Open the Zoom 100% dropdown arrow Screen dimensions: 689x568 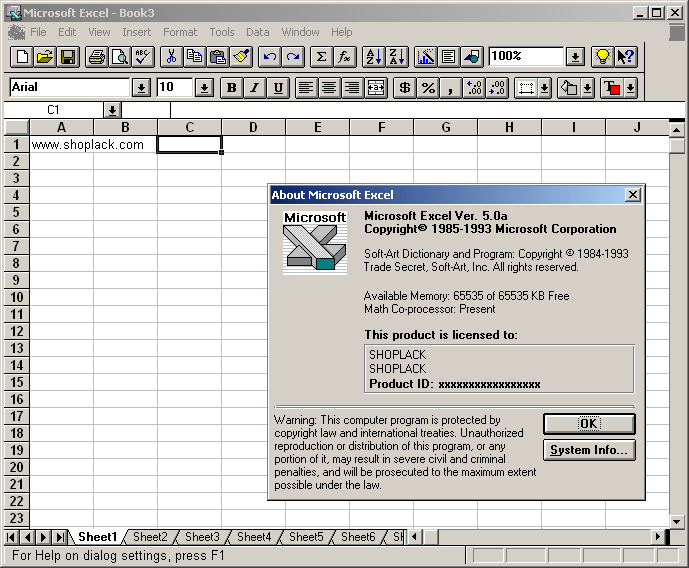tap(575, 57)
